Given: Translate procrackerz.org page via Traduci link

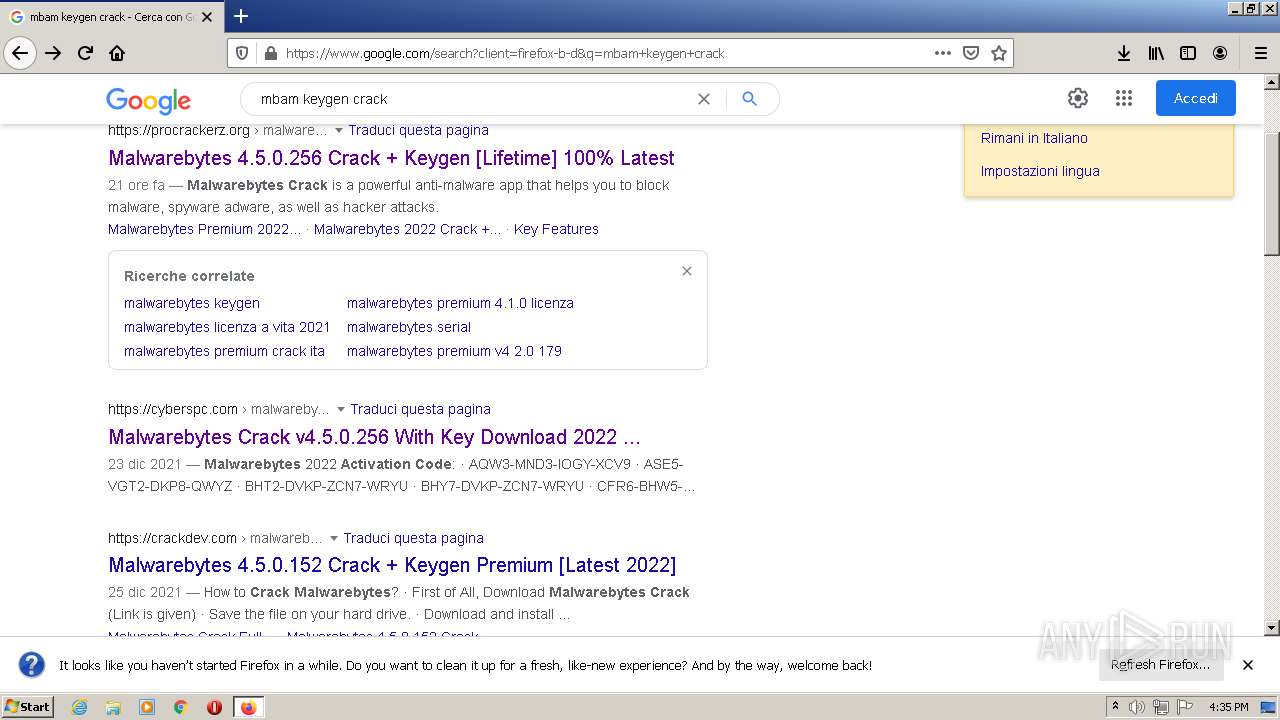Looking at the screenshot, I should click(x=418, y=130).
